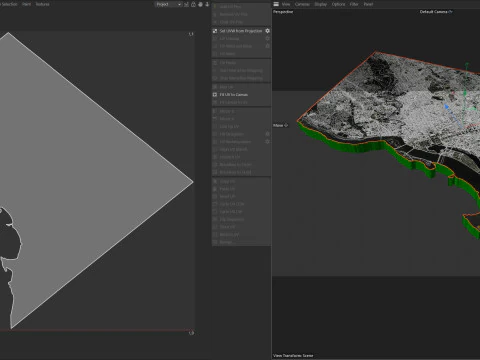The height and width of the screenshot is (360, 480).
Task: Open the UV editor Selection menu
Action: point(9,4)
